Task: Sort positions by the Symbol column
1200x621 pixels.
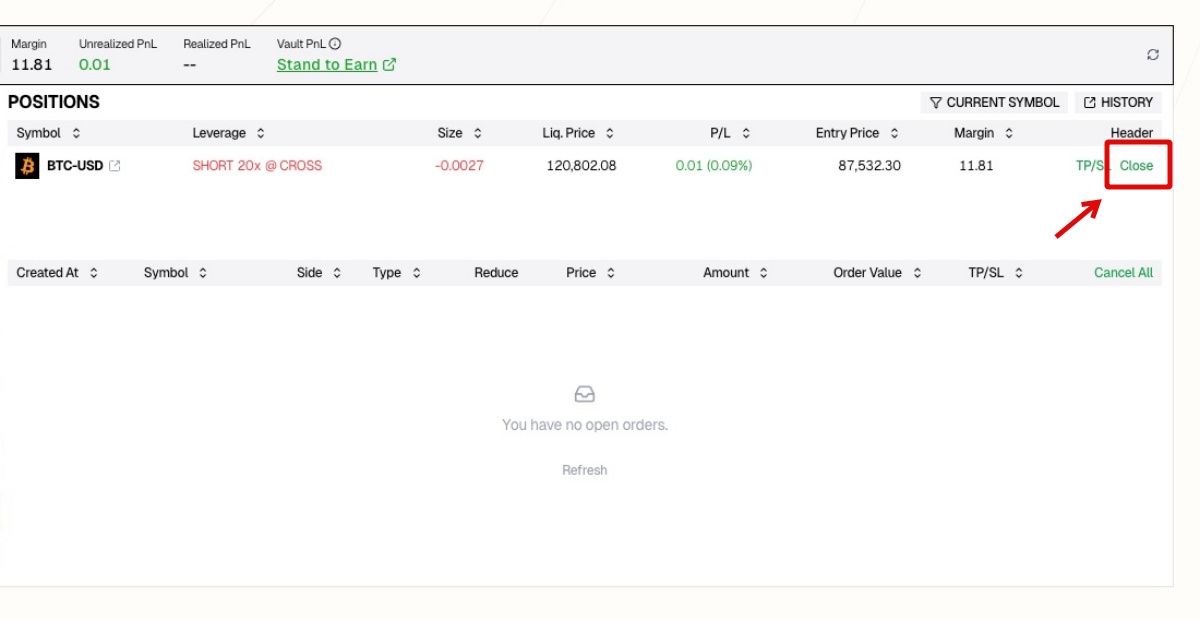Action: click(48, 133)
